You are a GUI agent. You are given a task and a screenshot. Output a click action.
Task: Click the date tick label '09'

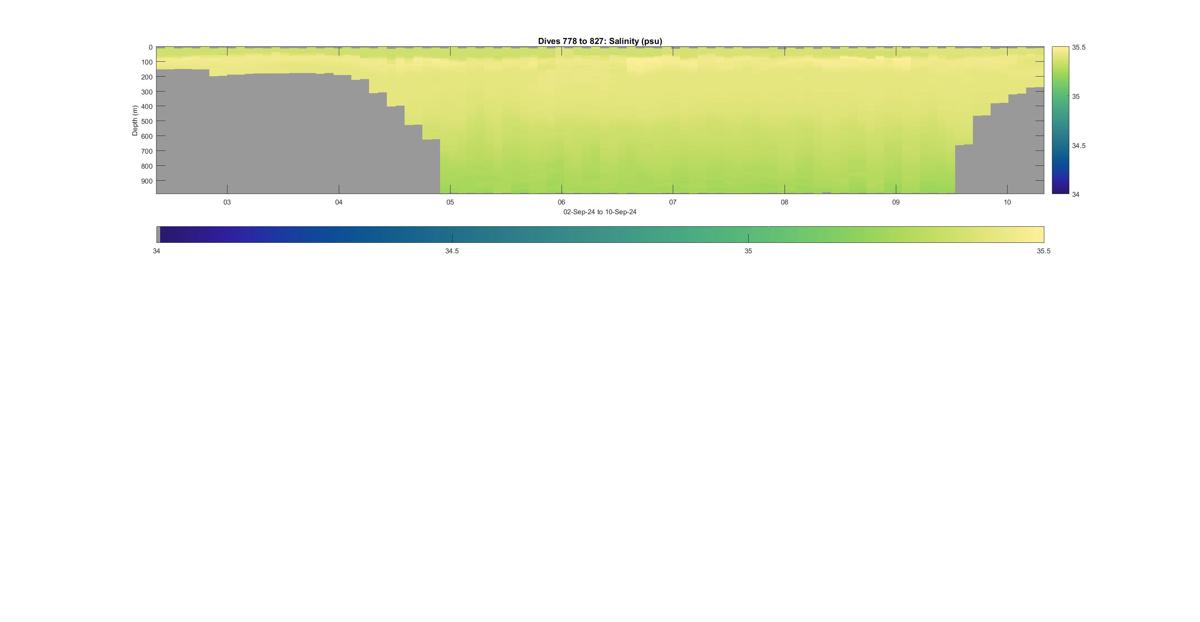tap(896, 202)
